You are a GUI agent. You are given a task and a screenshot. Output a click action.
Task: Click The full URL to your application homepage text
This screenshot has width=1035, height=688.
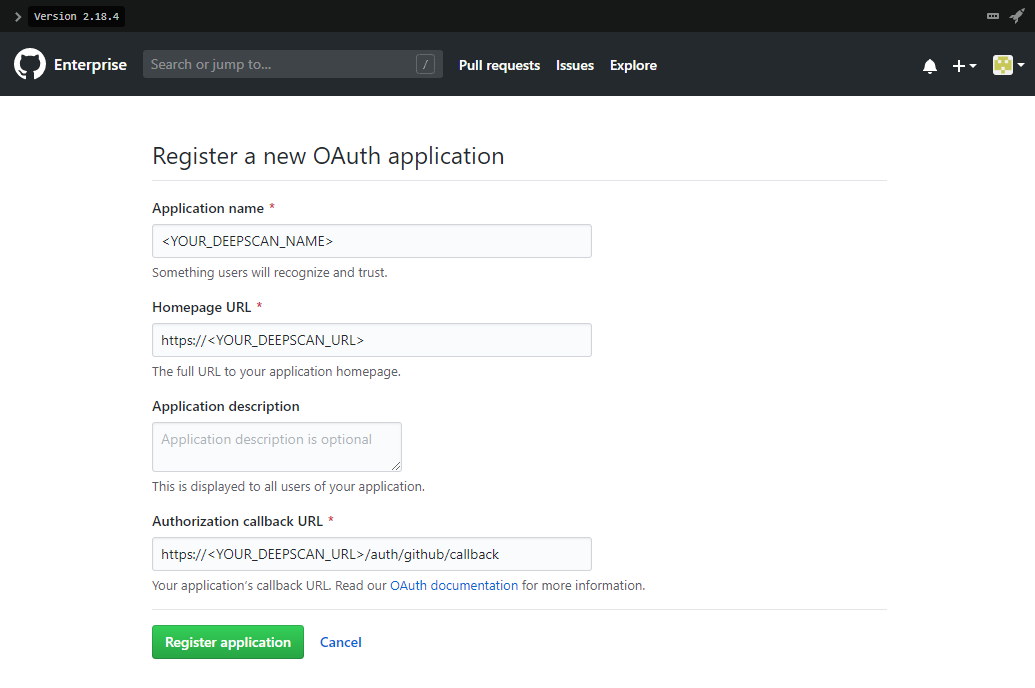pos(276,372)
